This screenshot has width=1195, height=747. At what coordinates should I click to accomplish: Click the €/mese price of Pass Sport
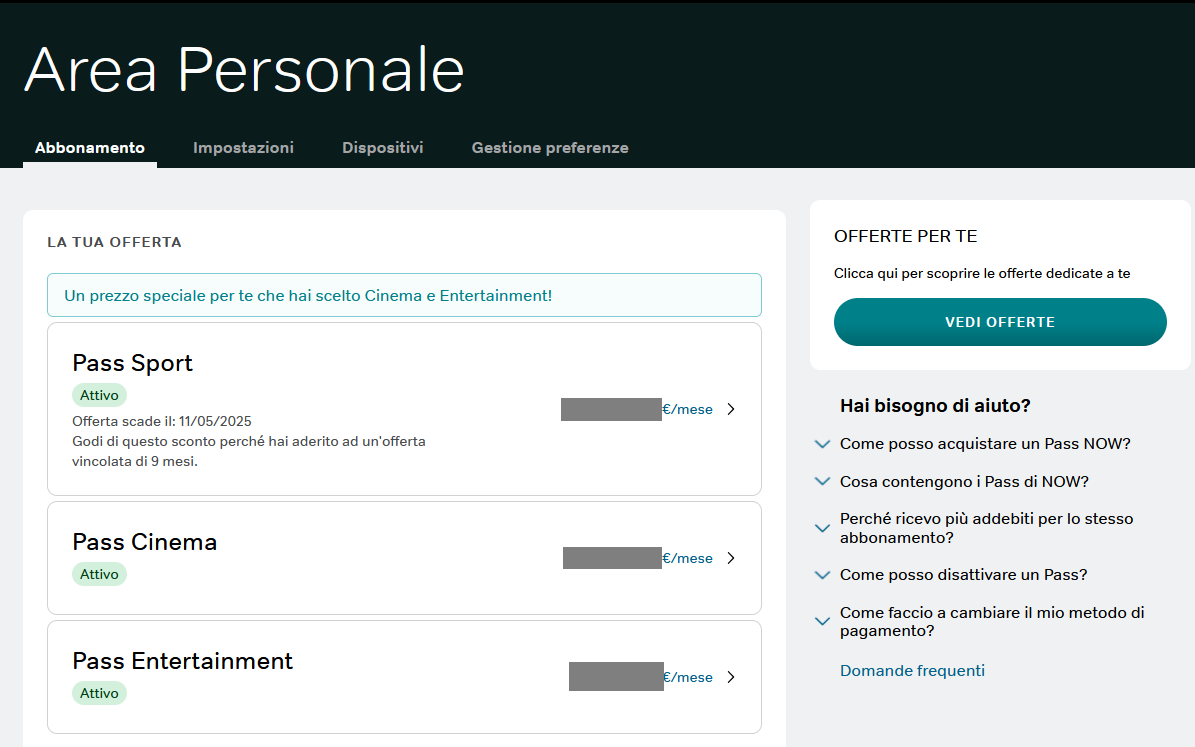(x=687, y=409)
